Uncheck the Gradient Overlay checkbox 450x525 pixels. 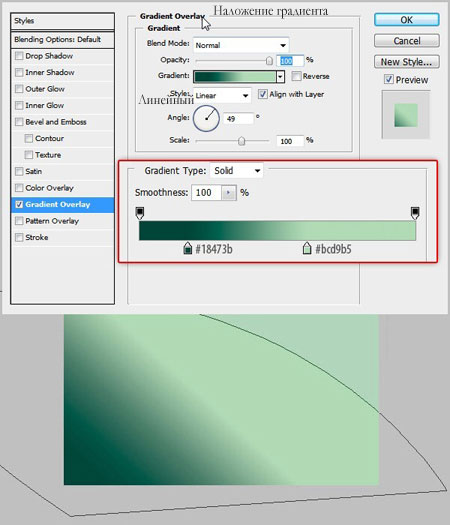19,204
